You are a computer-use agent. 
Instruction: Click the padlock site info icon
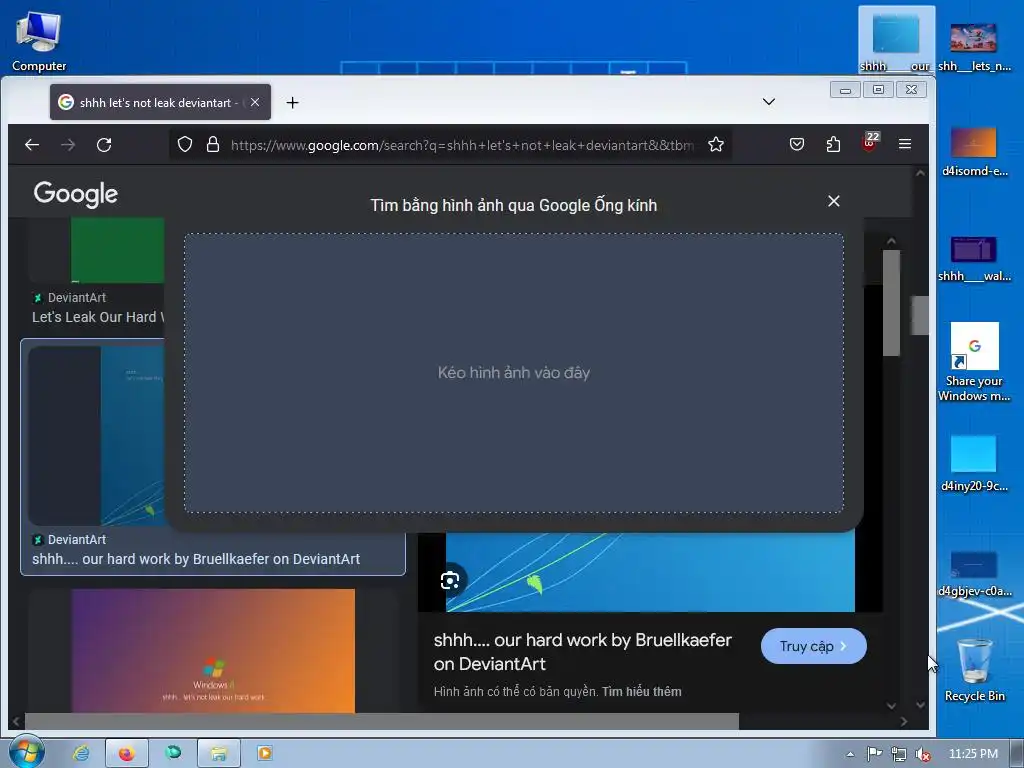pyautogui.click(x=213, y=144)
